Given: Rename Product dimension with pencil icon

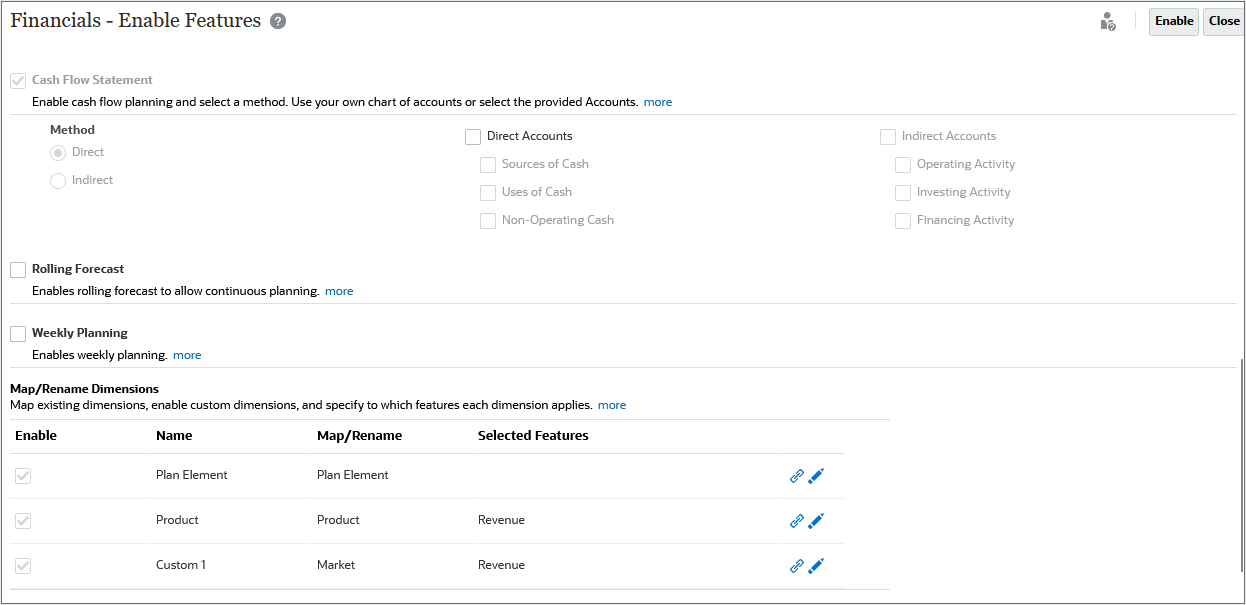Looking at the screenshot, I should click(816, 521).
